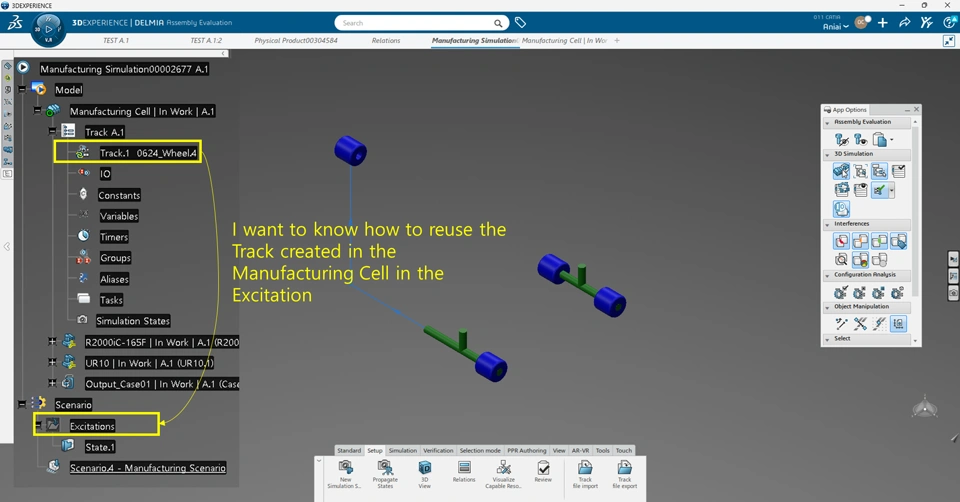
Task: Click Propagate States command
Action: (x=385, y=474)
